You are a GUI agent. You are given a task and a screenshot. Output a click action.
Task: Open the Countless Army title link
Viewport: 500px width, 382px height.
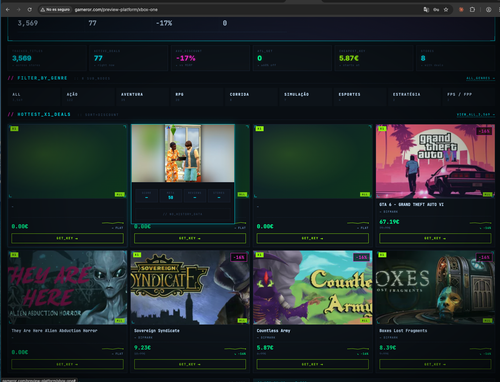(273, 331)
